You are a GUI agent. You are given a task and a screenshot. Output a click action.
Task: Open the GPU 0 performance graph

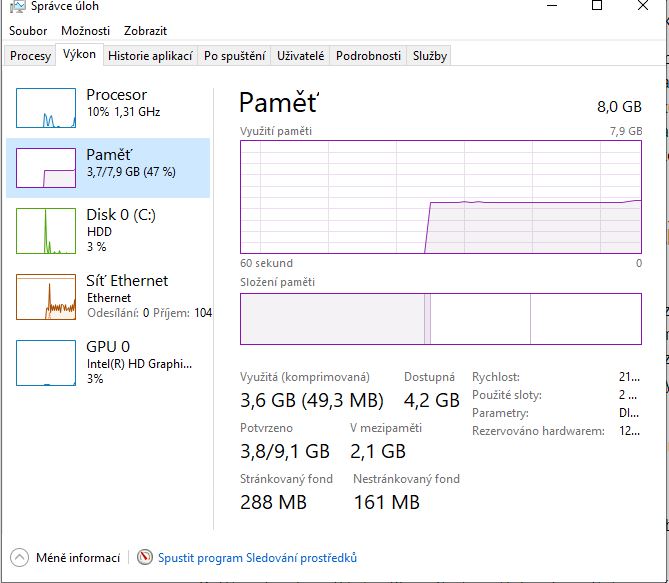click(x=46, y=362)
